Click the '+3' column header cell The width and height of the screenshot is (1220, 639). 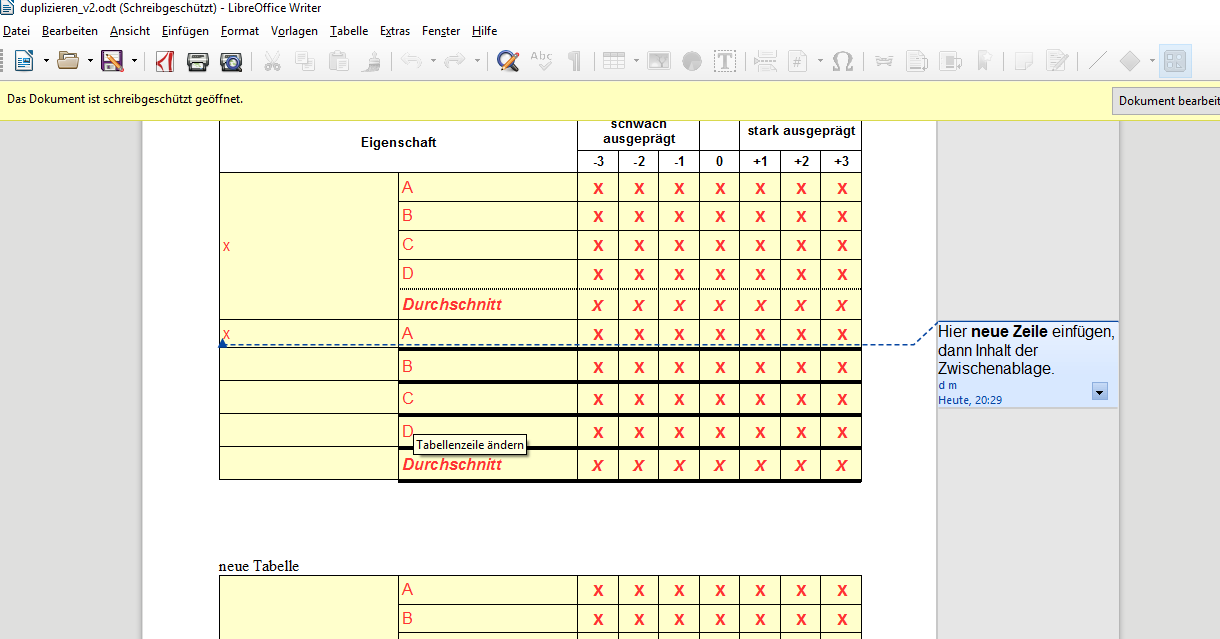(x=842, y=162)
